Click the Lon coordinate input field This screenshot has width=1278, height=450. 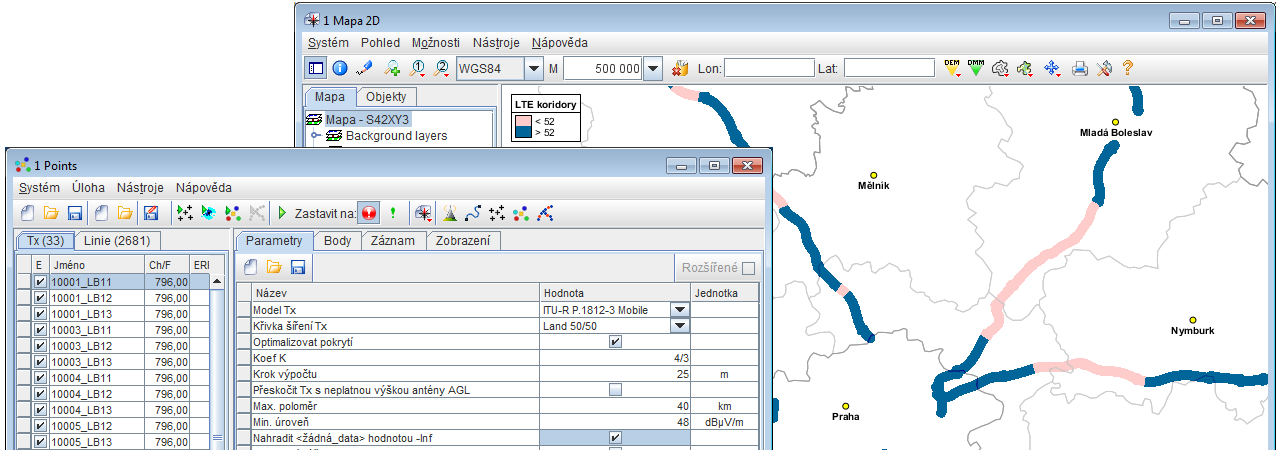[x=769, y=68]
